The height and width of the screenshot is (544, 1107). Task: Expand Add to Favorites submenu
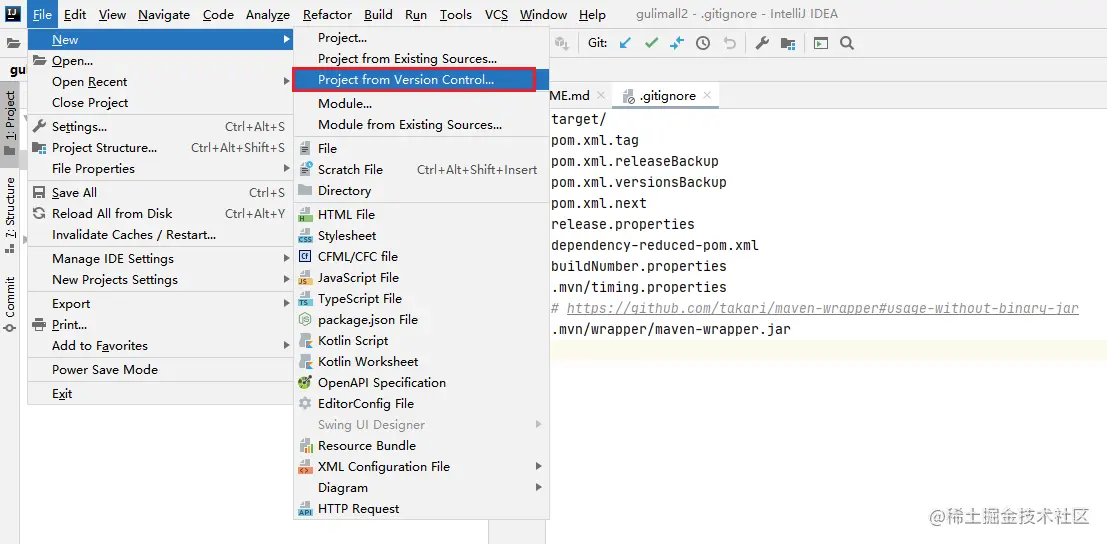[x=160, y=346]
